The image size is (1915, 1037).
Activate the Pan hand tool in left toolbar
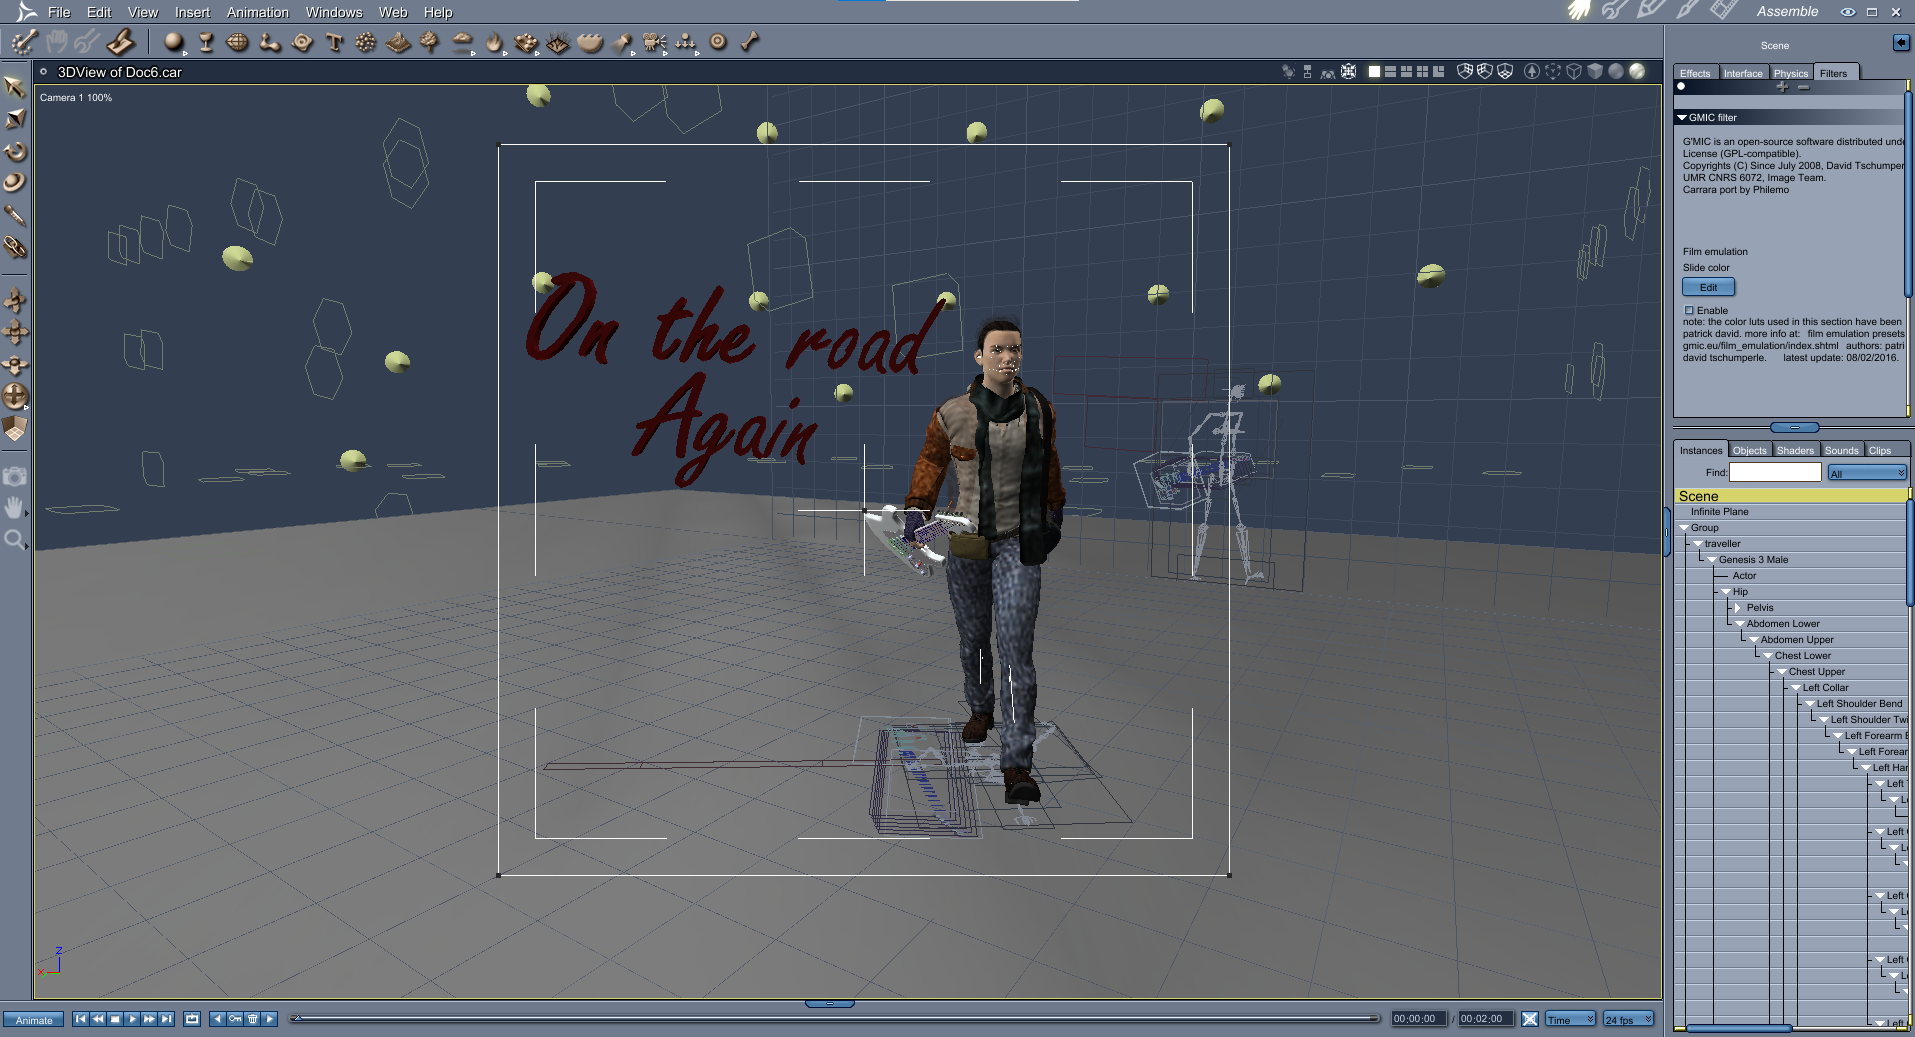point(14,508)
